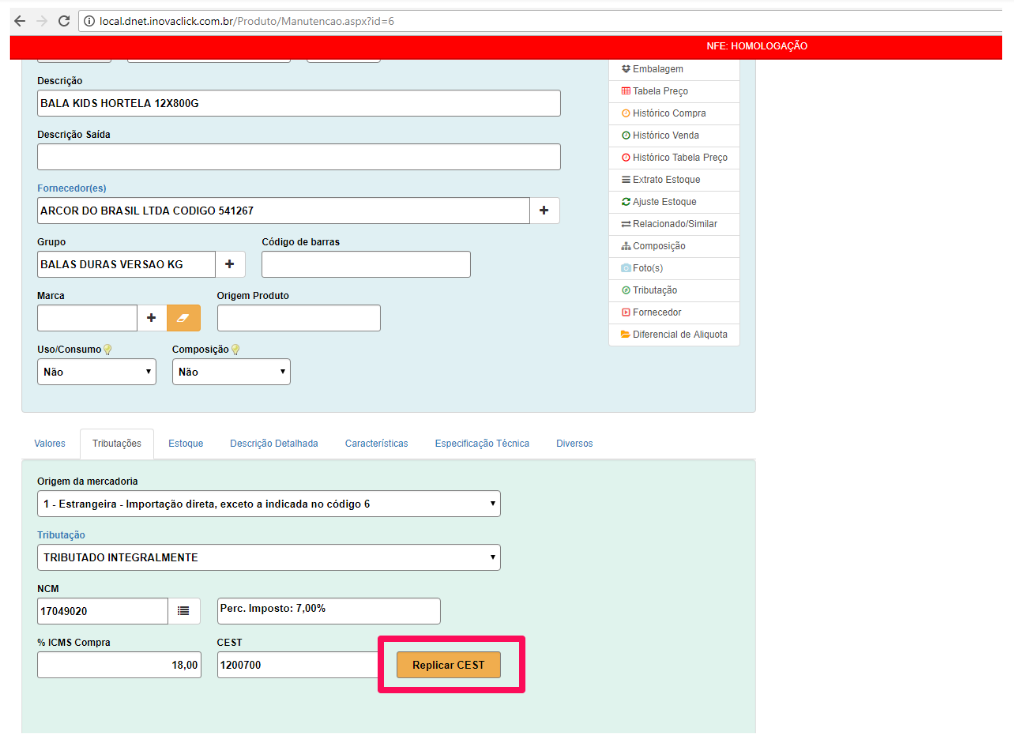Clear Marca with the orange eraser icon
The height and width of the screenshot is (750, 1014).
click(x=183, y=318)
